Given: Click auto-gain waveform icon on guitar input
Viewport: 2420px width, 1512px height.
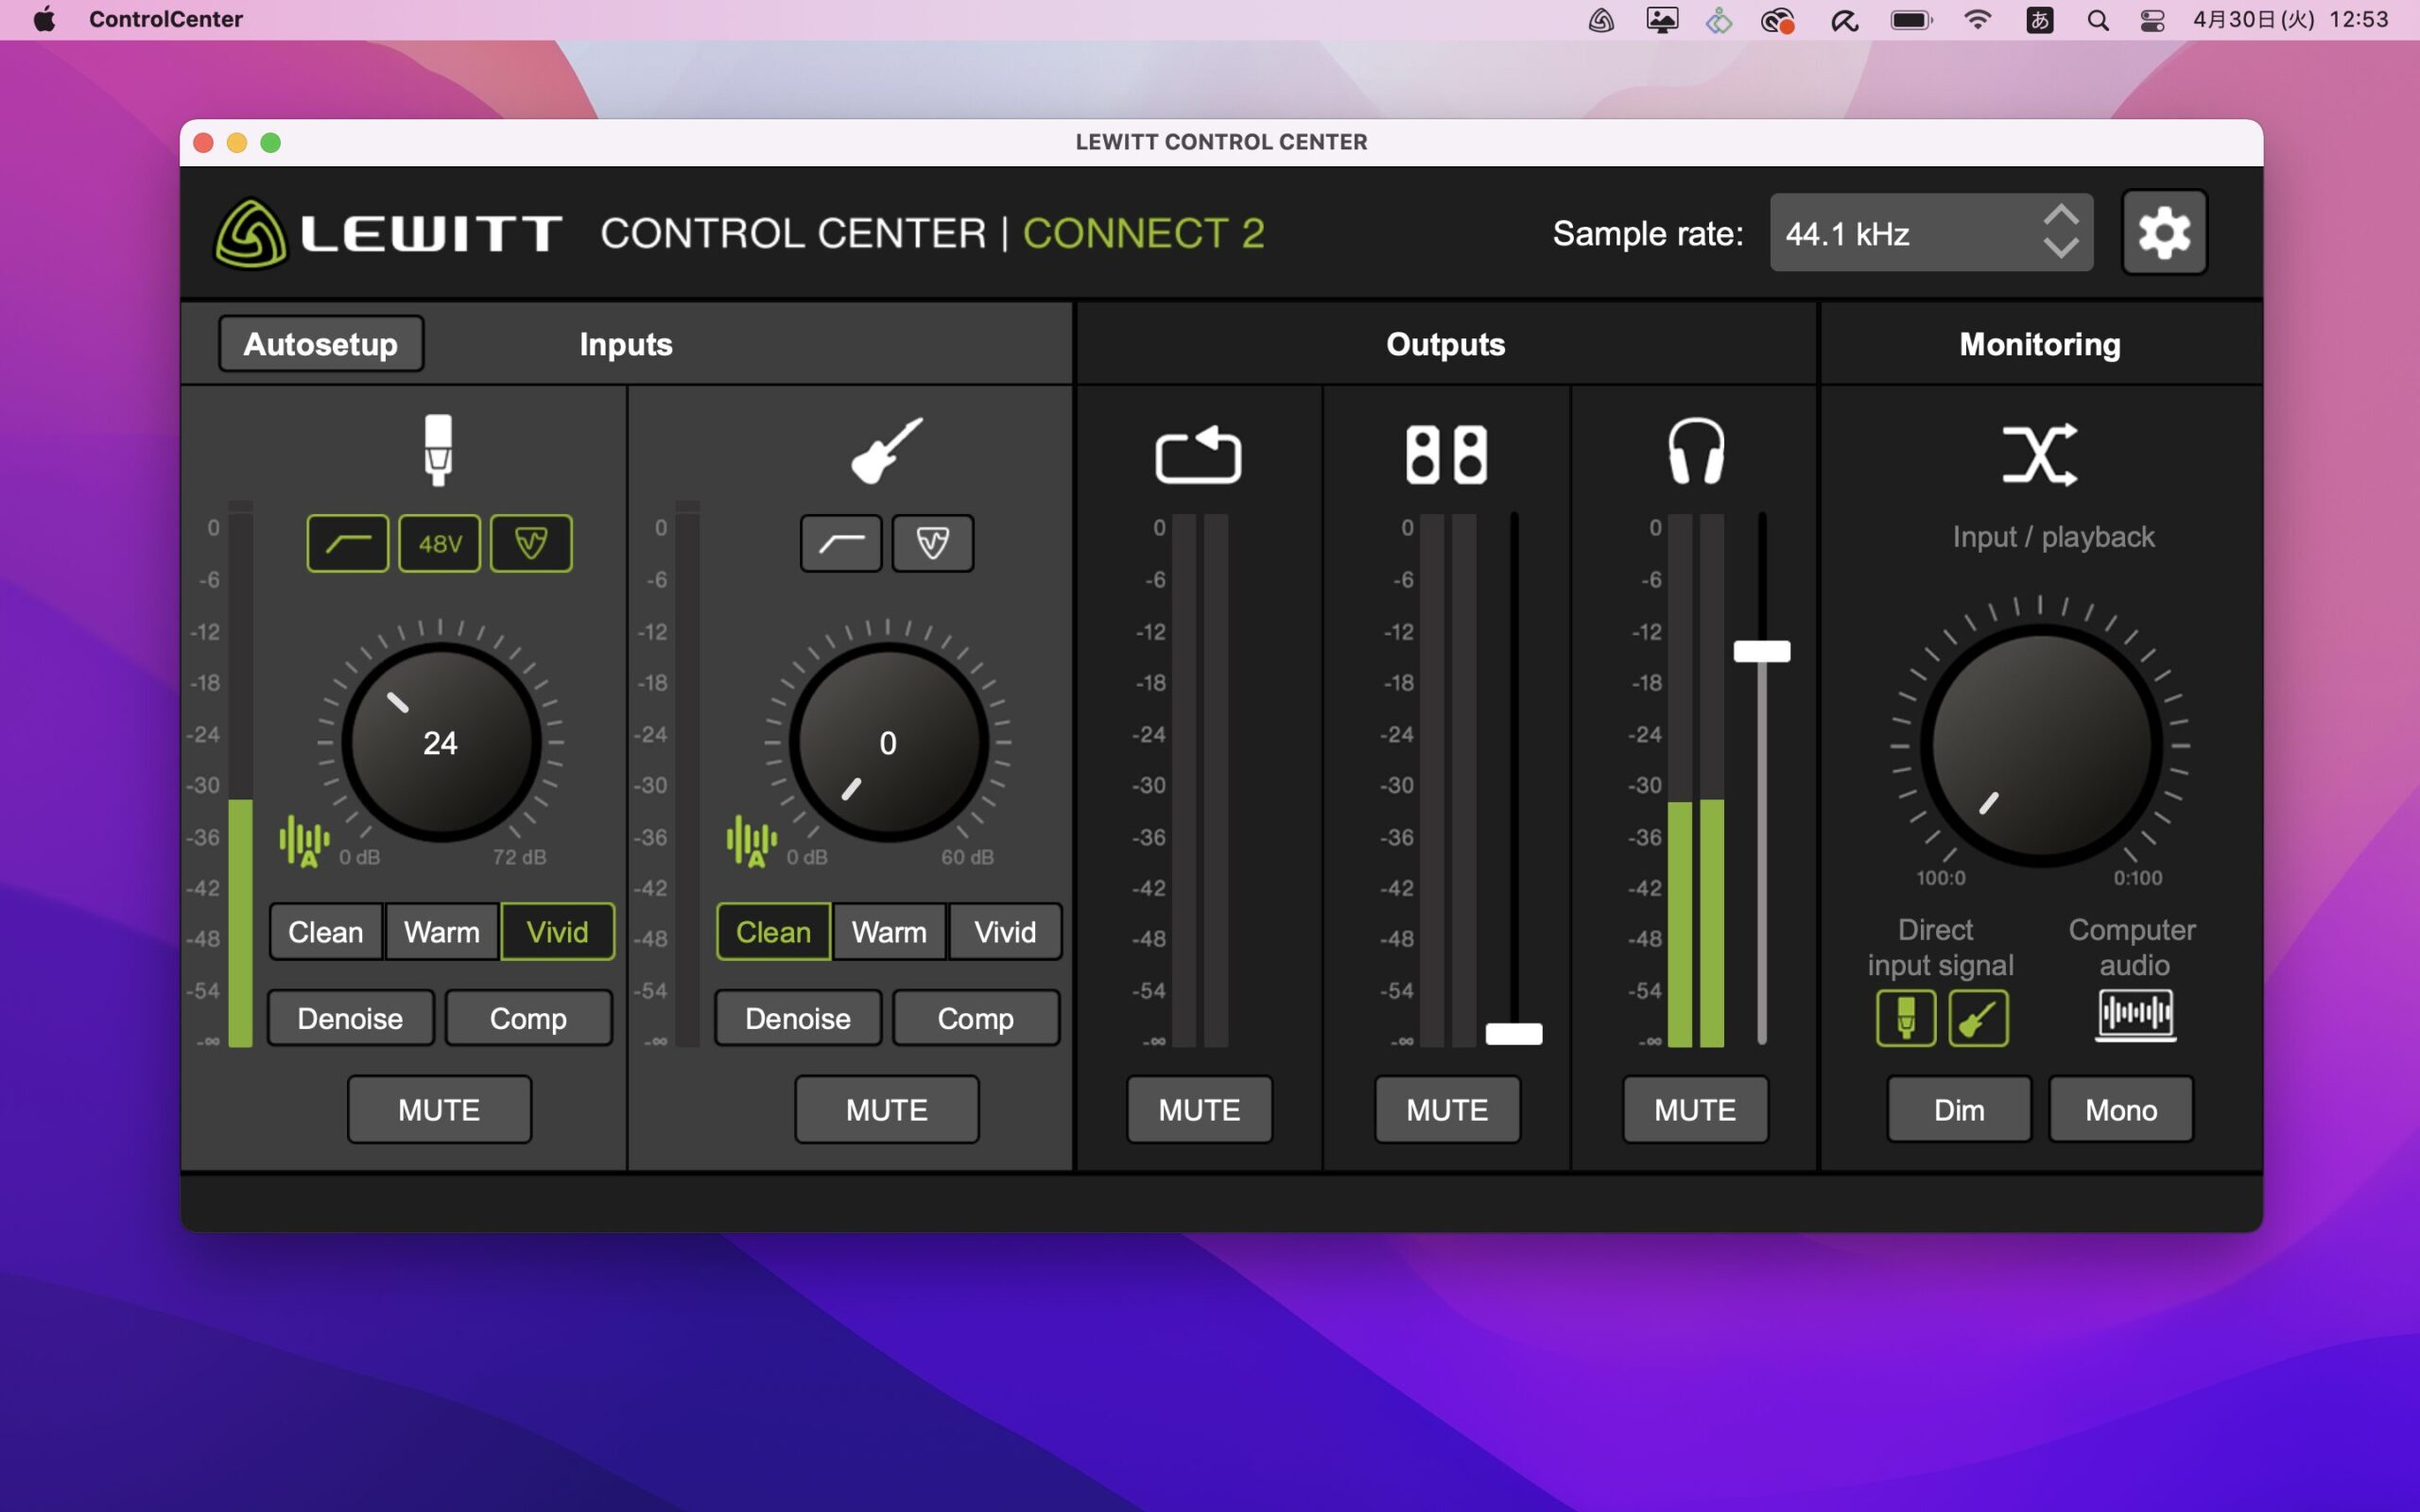Looking at the screenshot, I should 752,841.
